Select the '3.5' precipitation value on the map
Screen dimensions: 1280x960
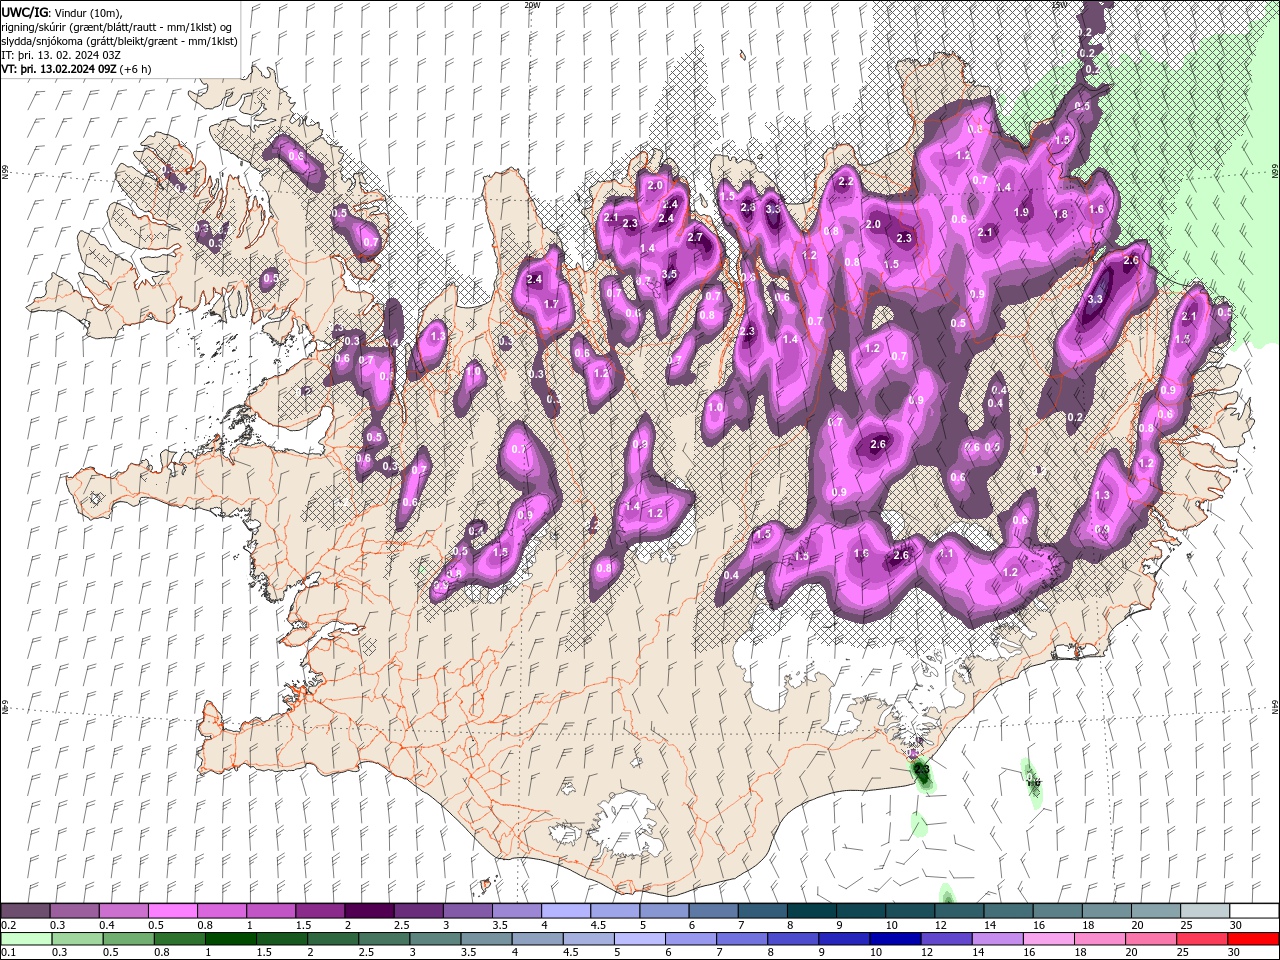pyautogui.click(x=669, y=274)
